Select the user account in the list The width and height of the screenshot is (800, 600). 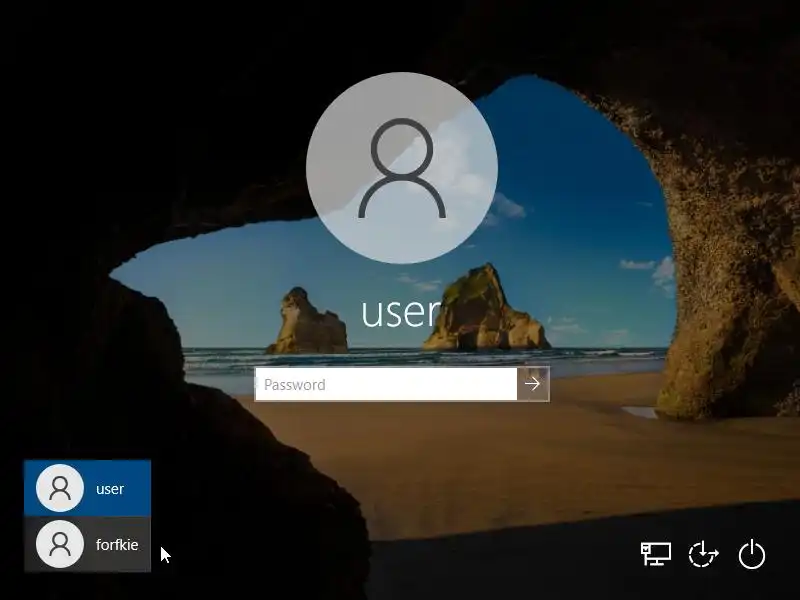(x=87, y=488)
